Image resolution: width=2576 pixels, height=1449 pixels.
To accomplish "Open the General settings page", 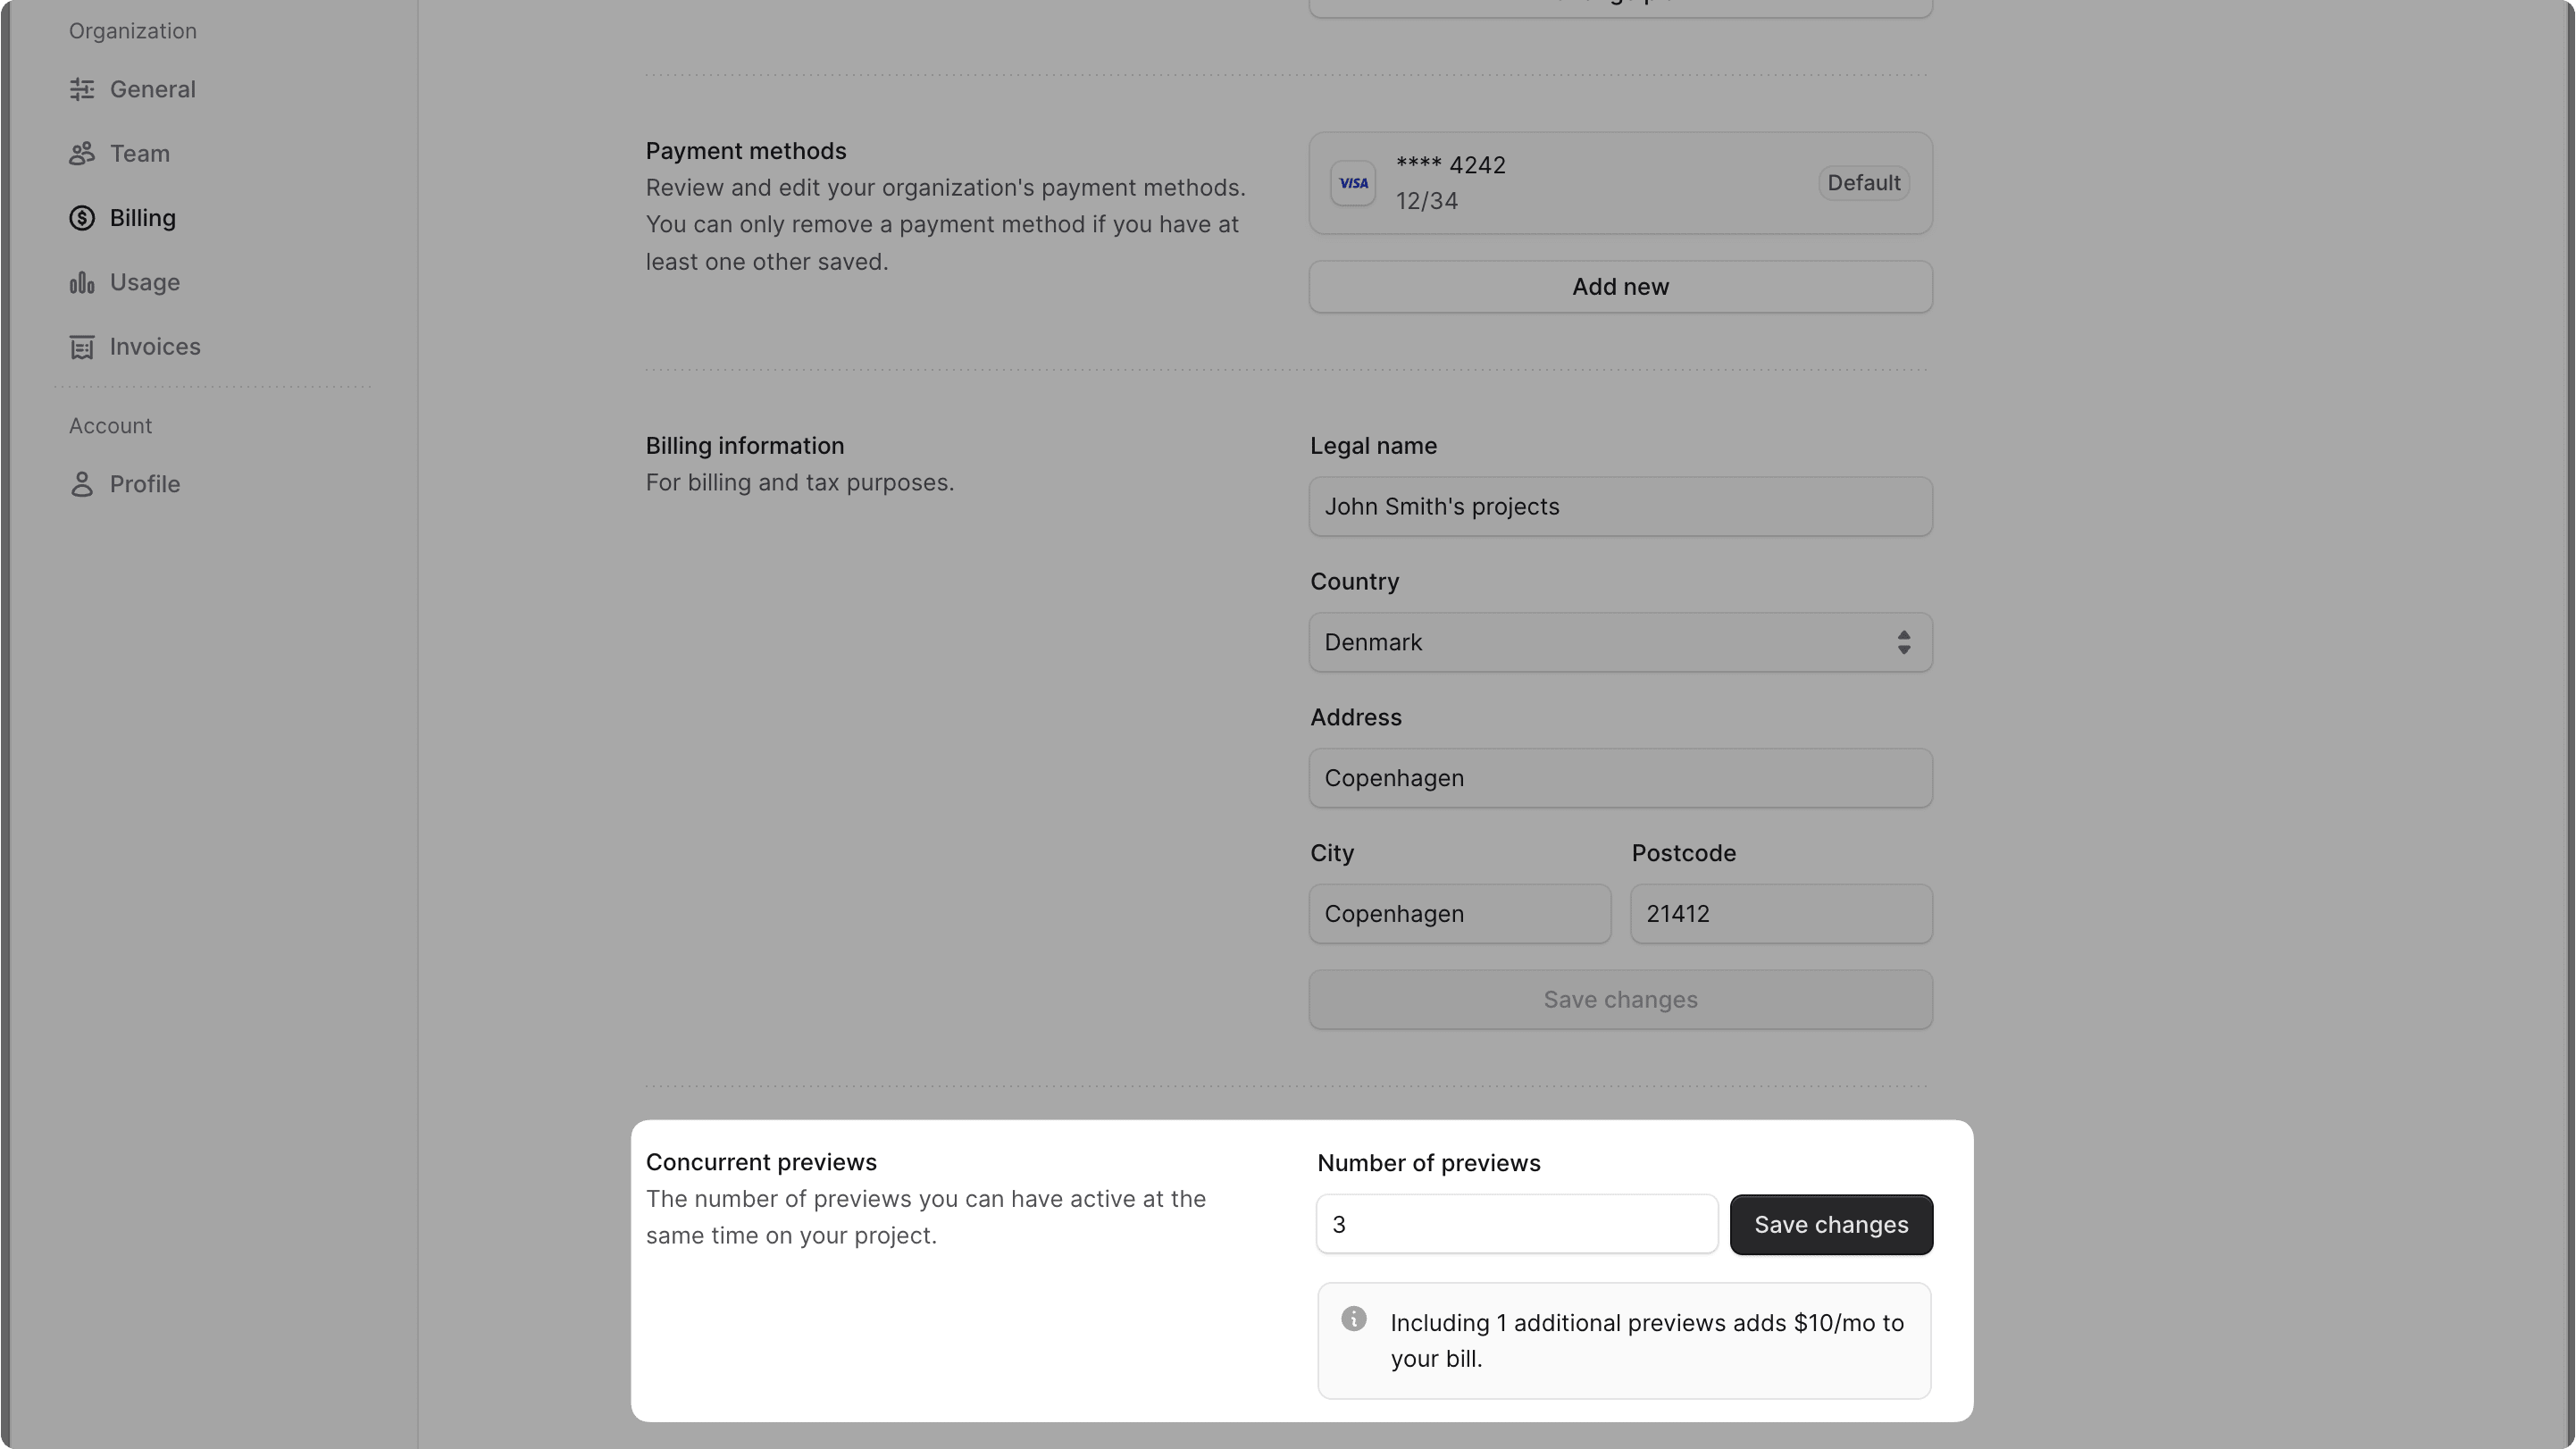I will (152, 90).
